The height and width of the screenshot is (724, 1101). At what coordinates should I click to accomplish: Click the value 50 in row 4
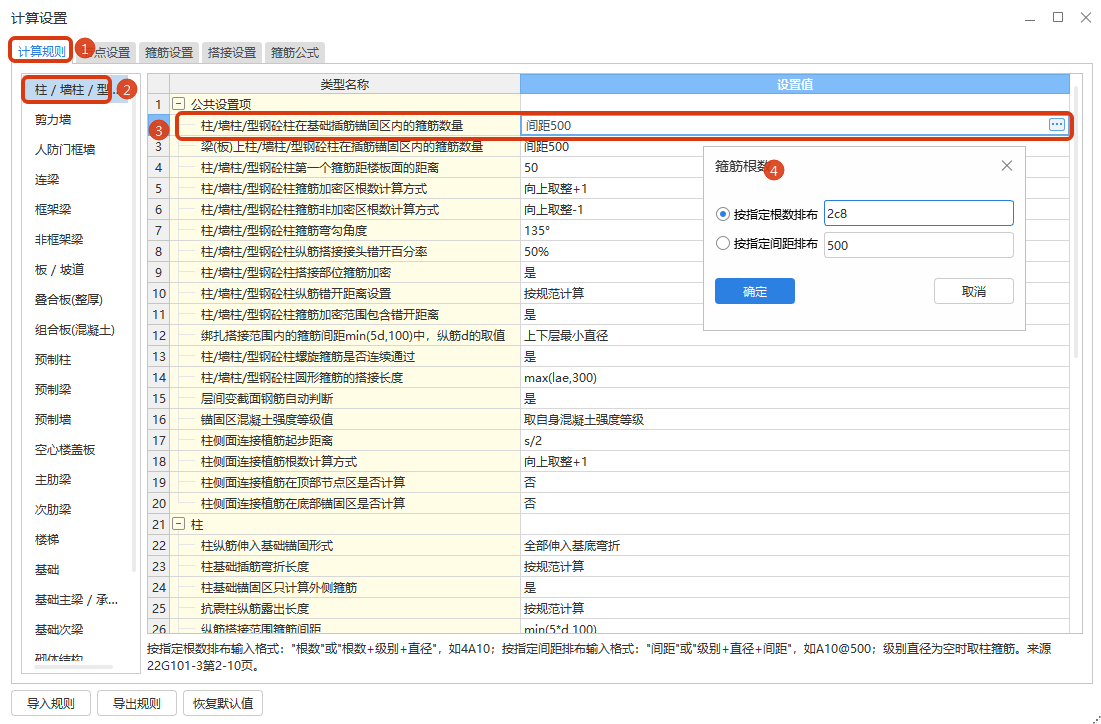(531, 168)
